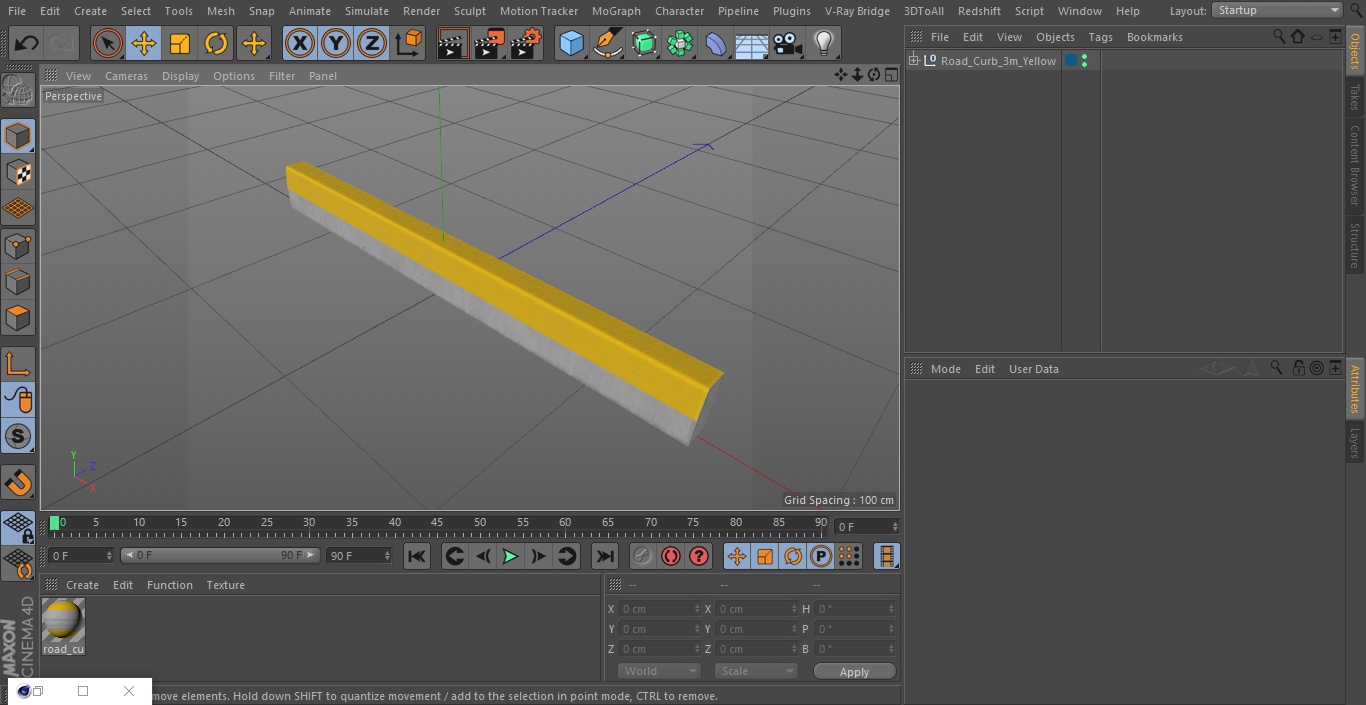Select the Scale tool

click(x=180, y=44)
